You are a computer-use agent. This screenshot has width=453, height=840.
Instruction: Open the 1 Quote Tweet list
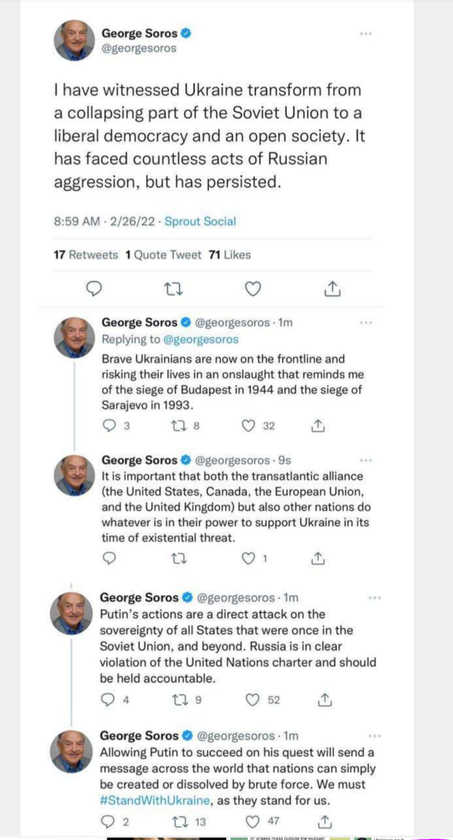point(163,256)
